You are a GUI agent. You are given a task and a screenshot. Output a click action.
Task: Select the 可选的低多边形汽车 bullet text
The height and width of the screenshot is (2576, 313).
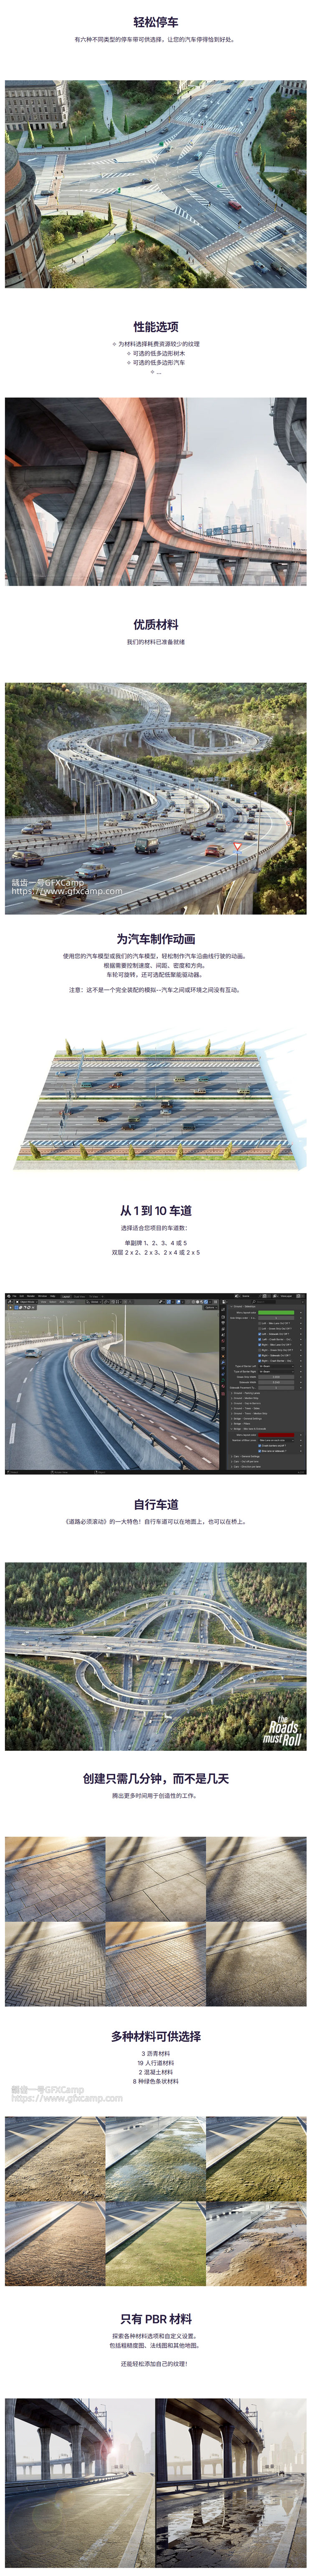coord(158,363)
